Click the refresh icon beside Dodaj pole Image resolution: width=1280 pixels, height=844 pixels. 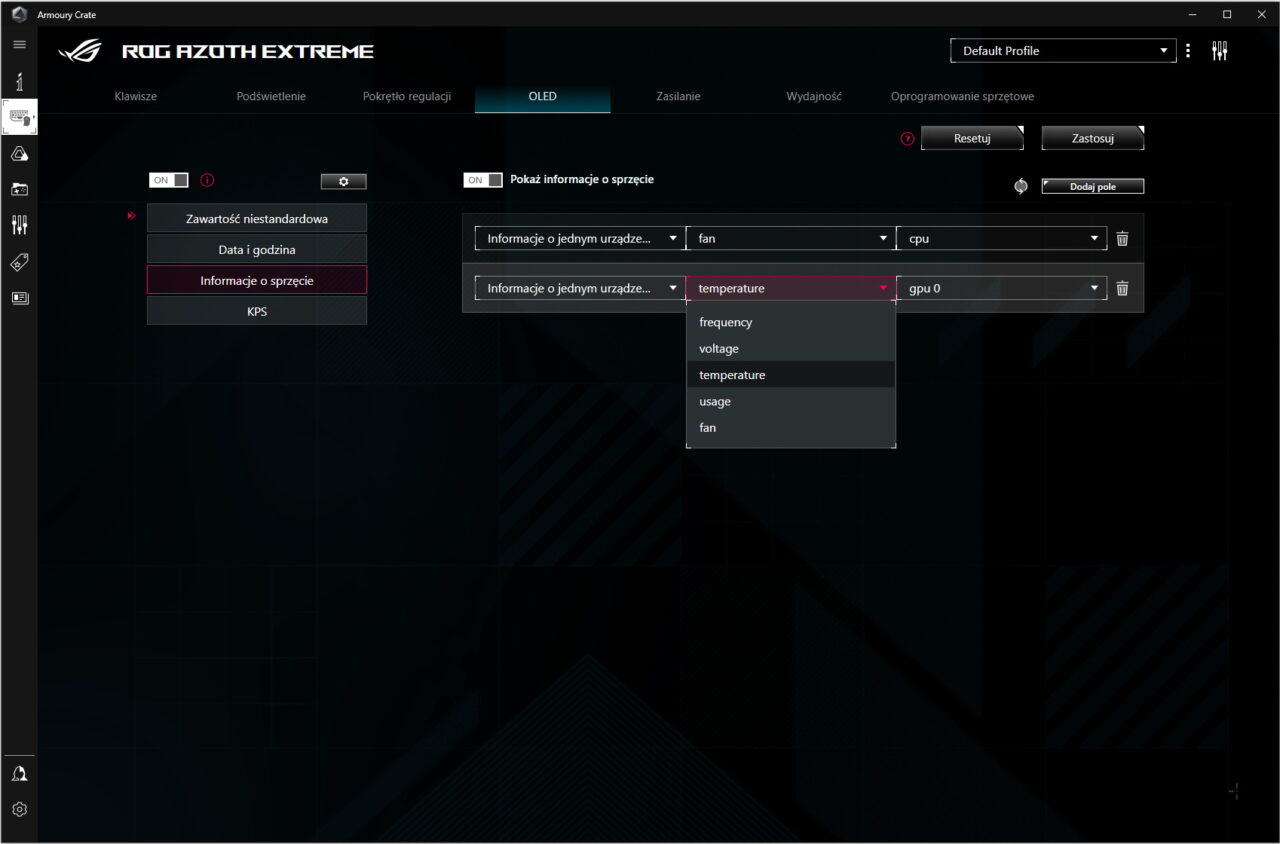(1021, 186)
